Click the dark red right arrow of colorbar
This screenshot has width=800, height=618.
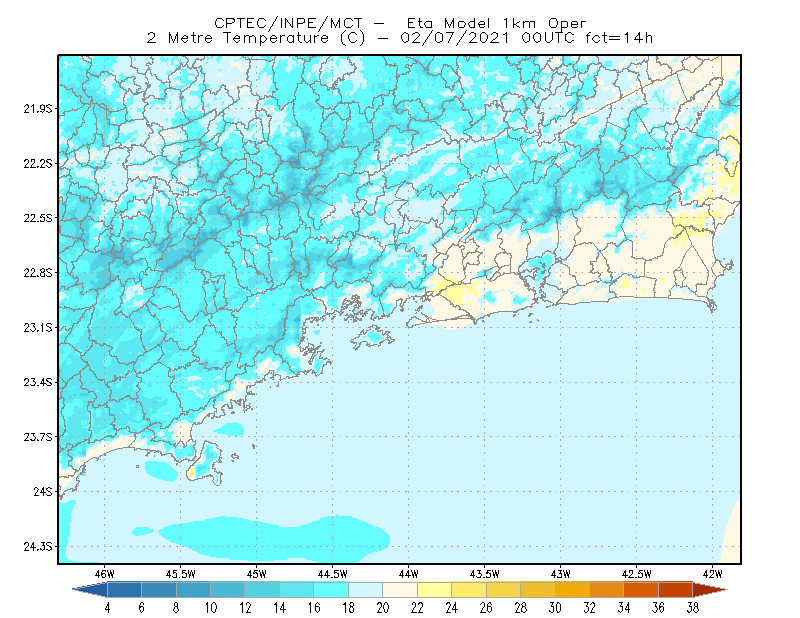pos(710,590)
